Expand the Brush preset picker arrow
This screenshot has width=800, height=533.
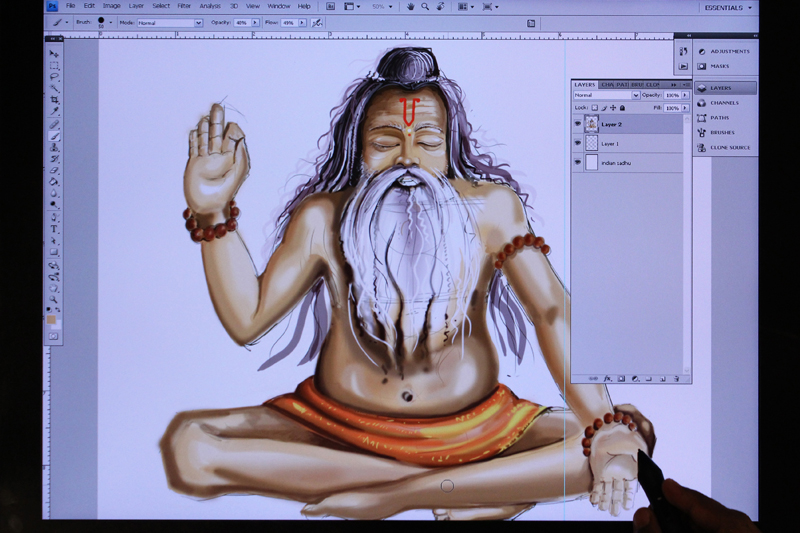pos(111,21)
